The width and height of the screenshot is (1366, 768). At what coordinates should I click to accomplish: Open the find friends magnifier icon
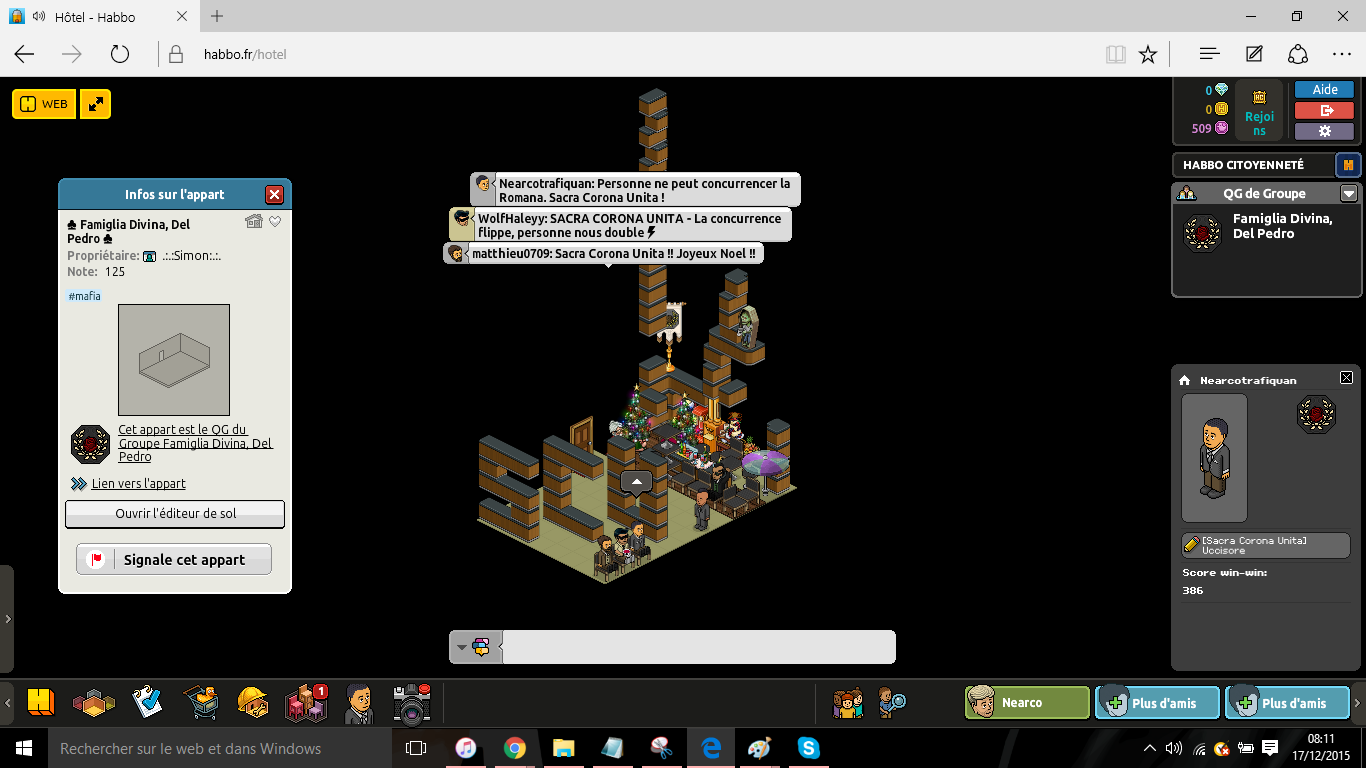[892, 703]
